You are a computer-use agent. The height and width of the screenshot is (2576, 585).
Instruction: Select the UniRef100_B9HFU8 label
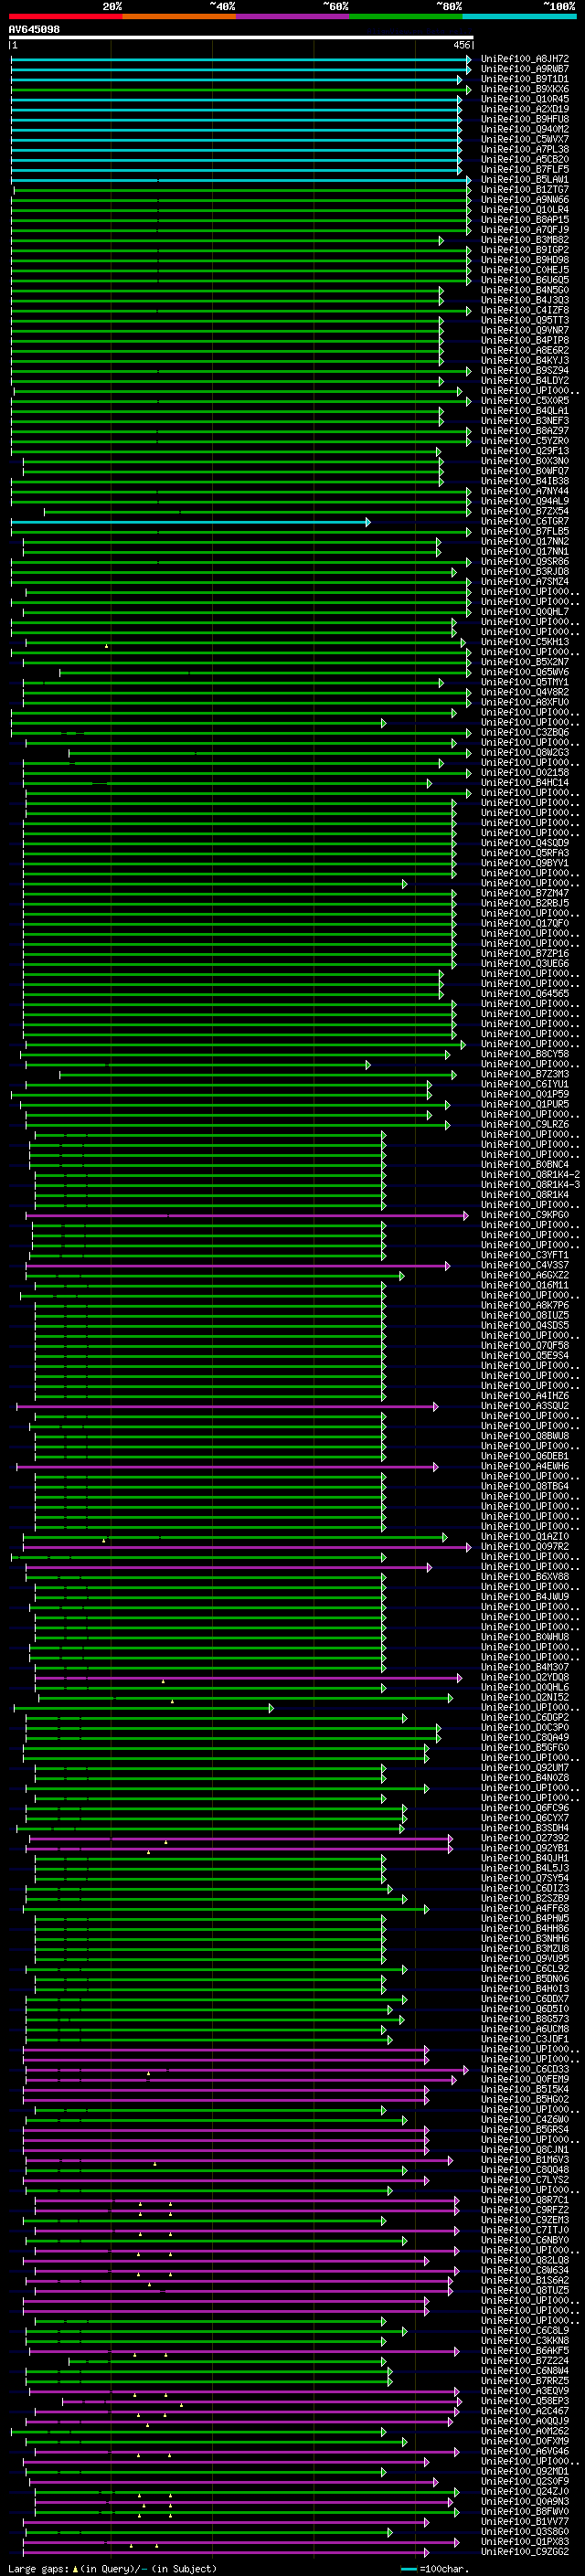(x=525, y=119)
